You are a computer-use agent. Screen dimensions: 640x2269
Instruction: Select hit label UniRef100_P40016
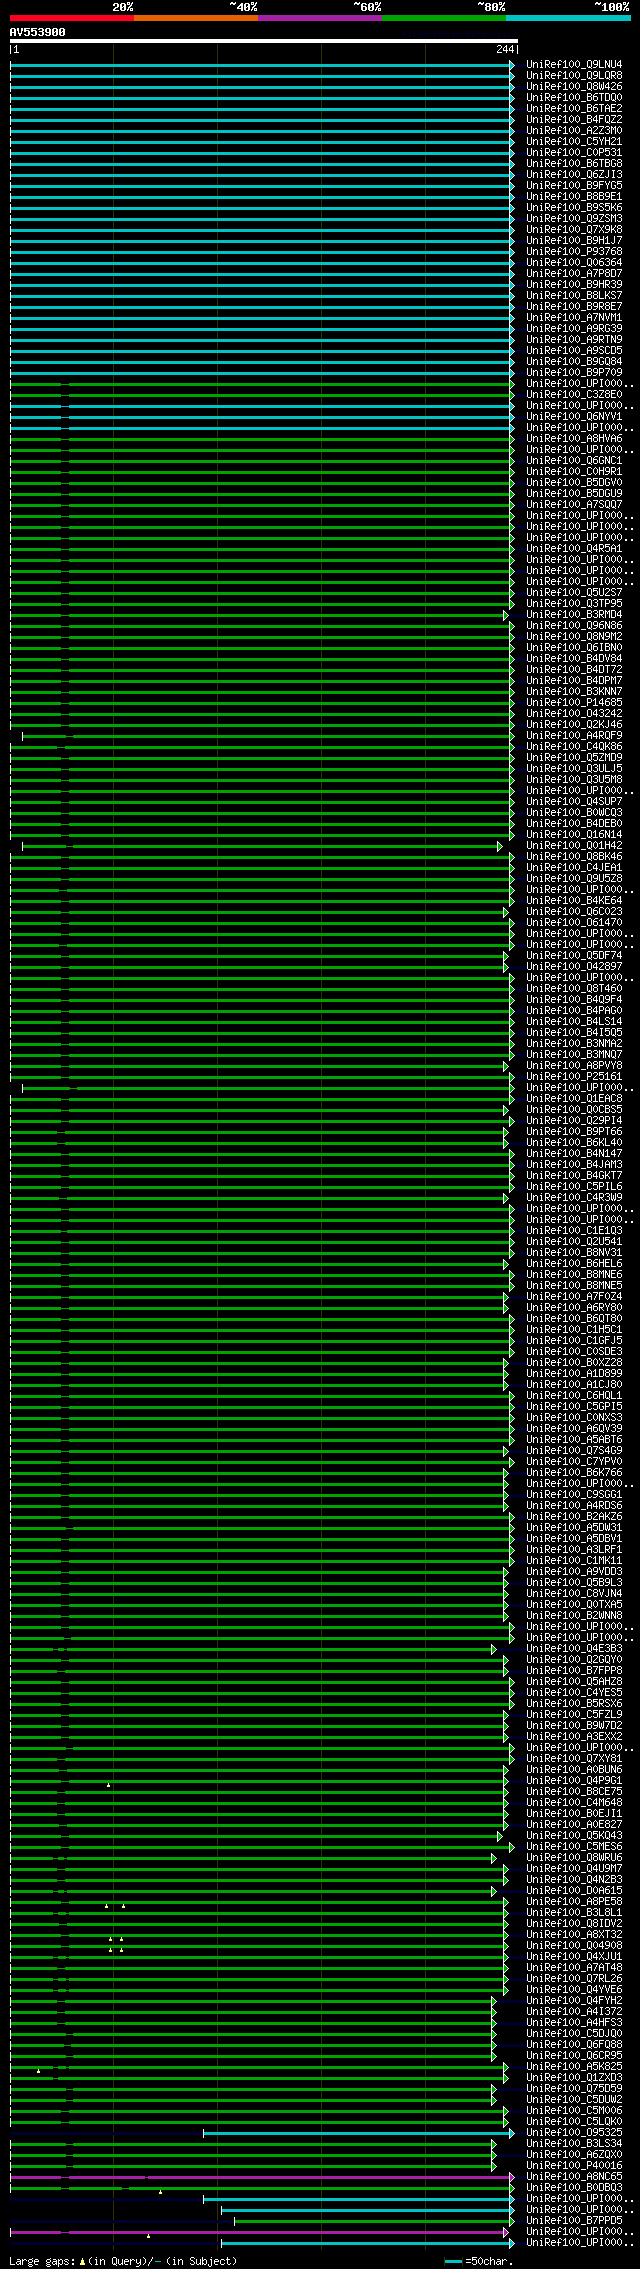(x=574, y=2165)
